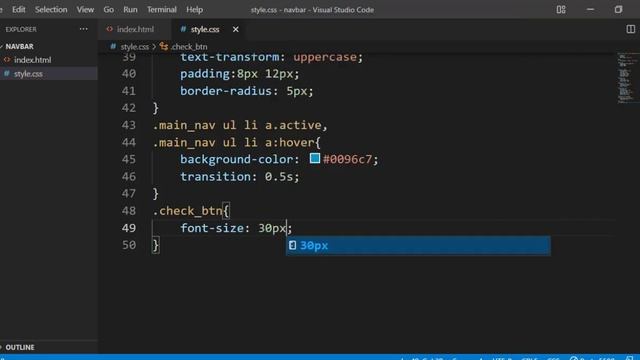
Task: Split the editor to the right
Action: point(630,29)
